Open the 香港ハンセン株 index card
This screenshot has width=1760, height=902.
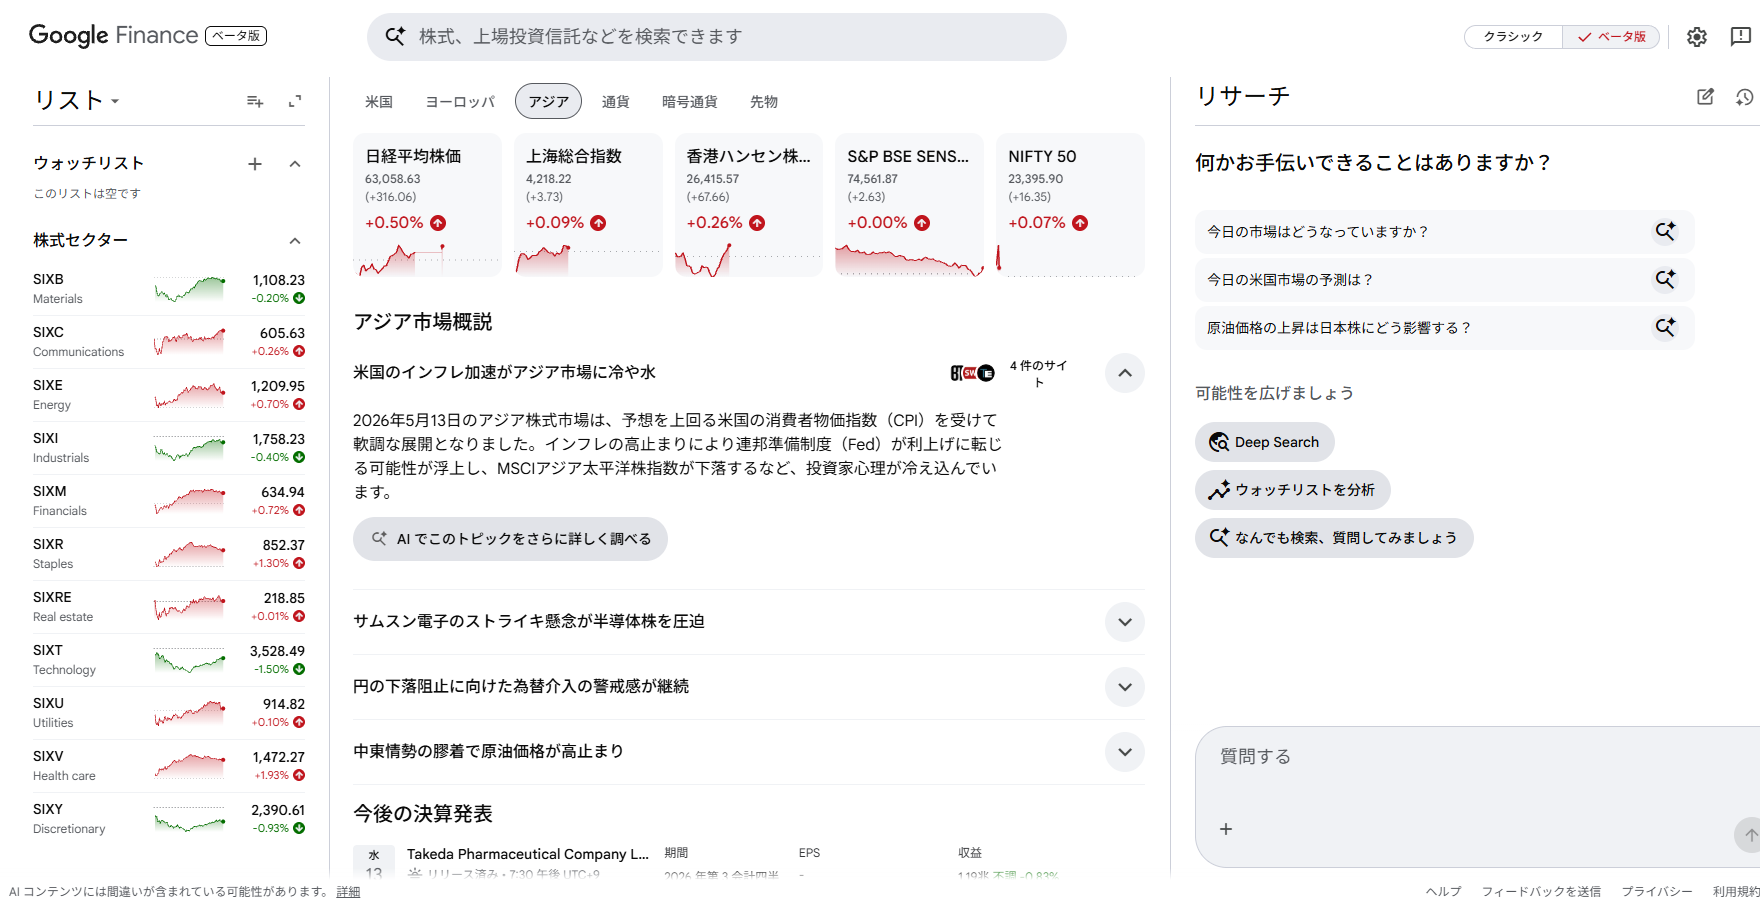748,205
